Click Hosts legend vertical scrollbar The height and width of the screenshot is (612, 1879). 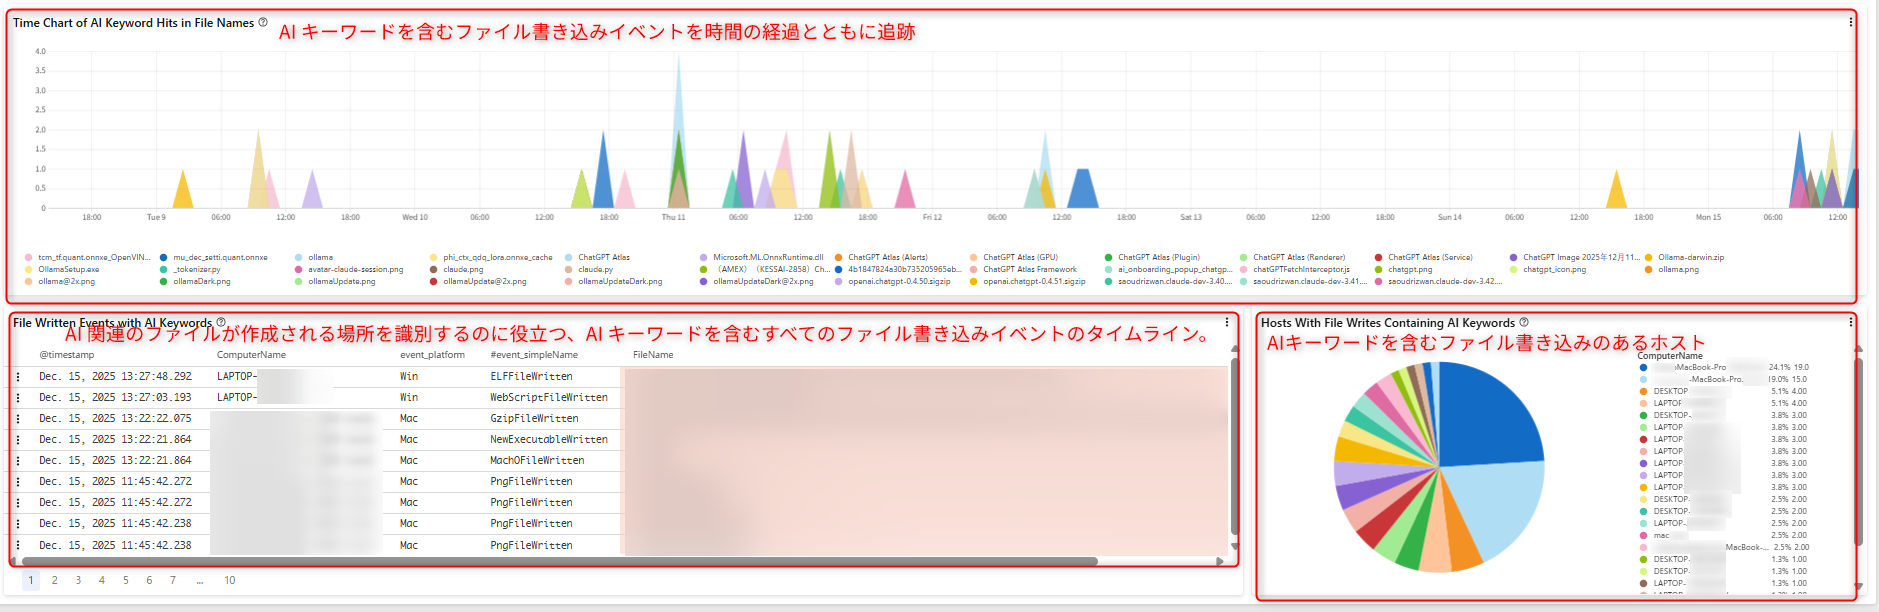1858,451
